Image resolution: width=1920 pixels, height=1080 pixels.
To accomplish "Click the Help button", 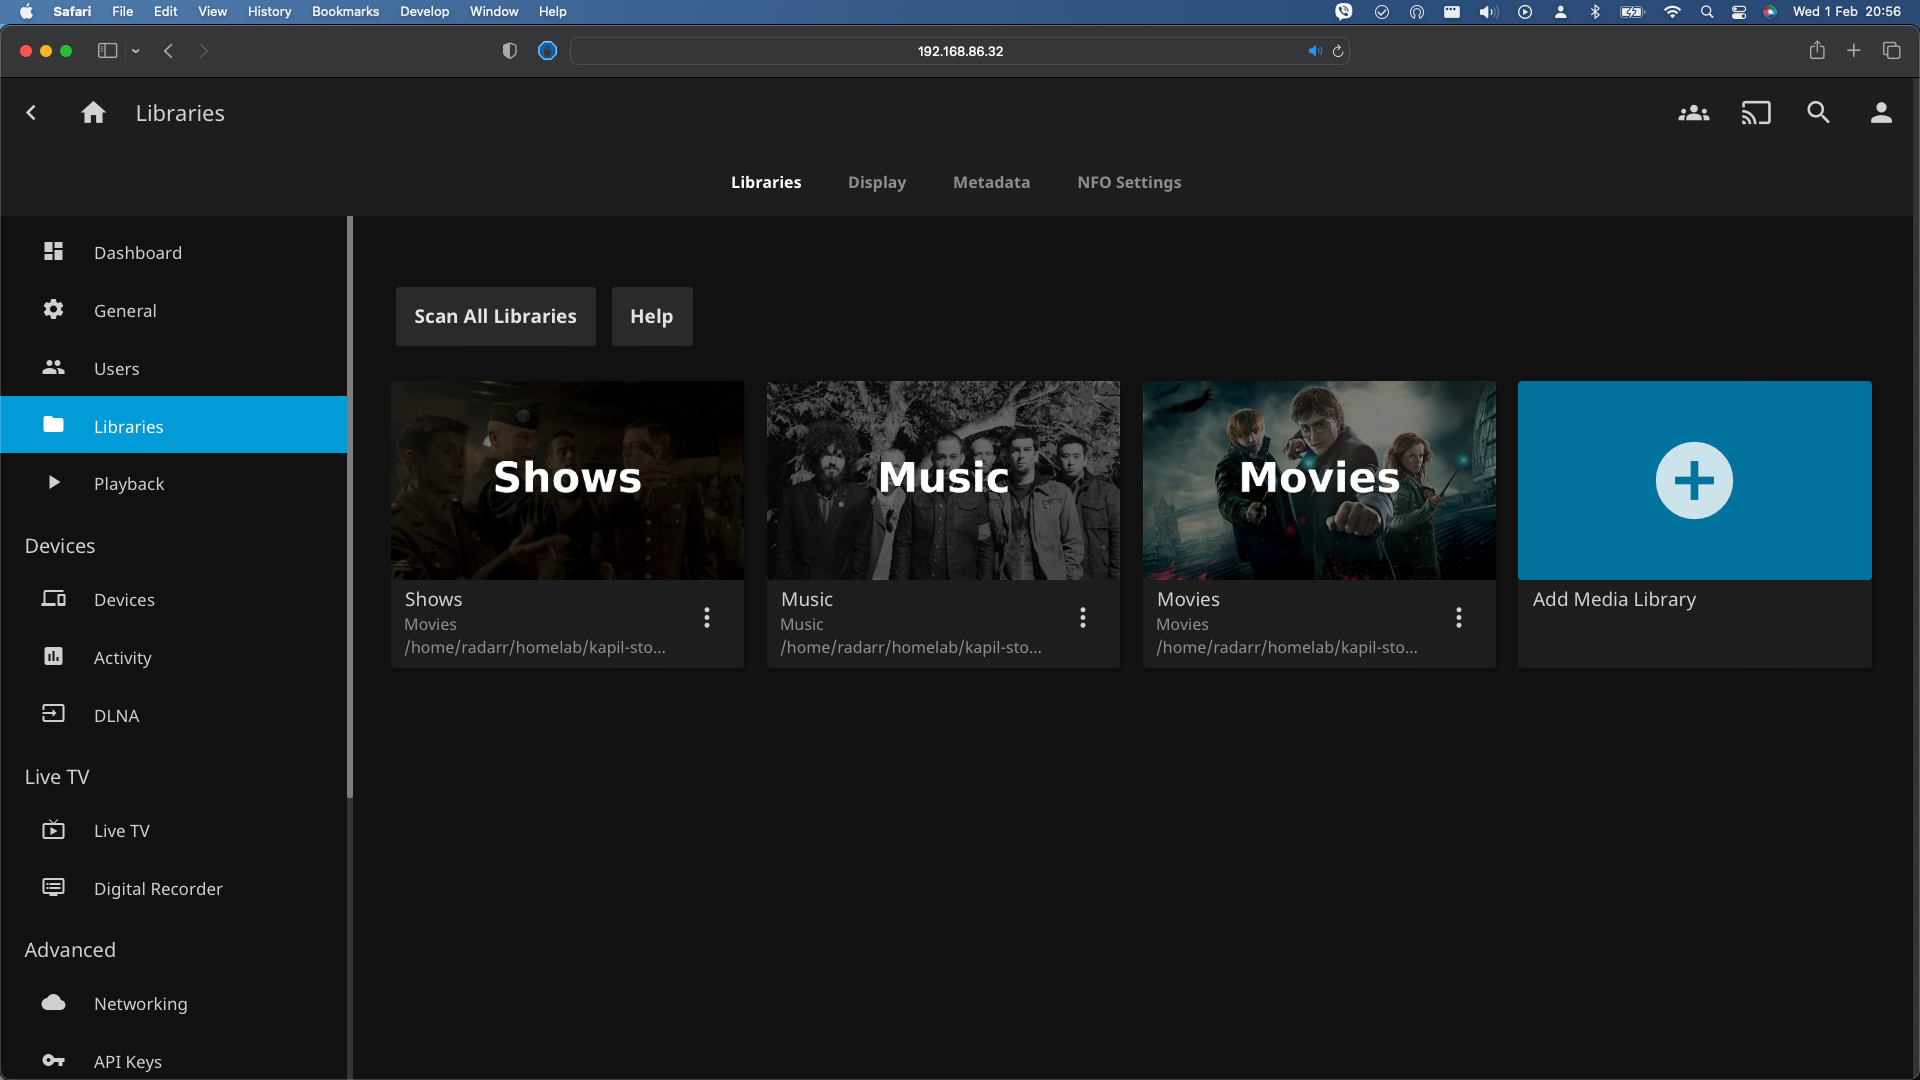I will (652, 316).
